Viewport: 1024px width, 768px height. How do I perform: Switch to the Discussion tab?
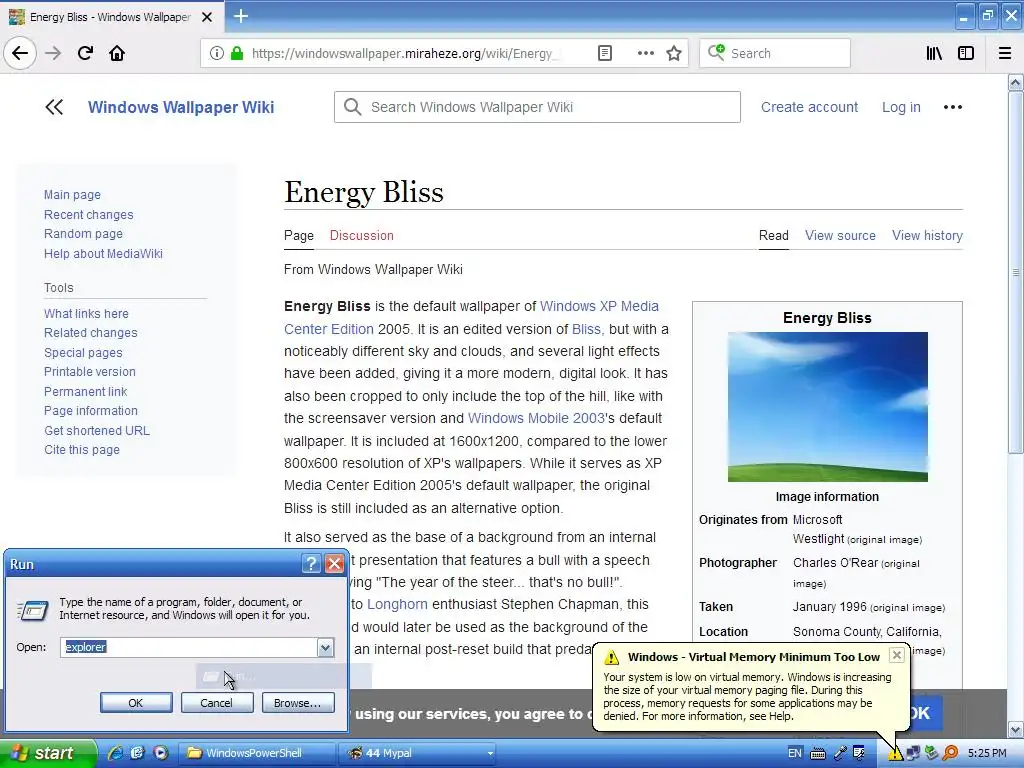361,236
